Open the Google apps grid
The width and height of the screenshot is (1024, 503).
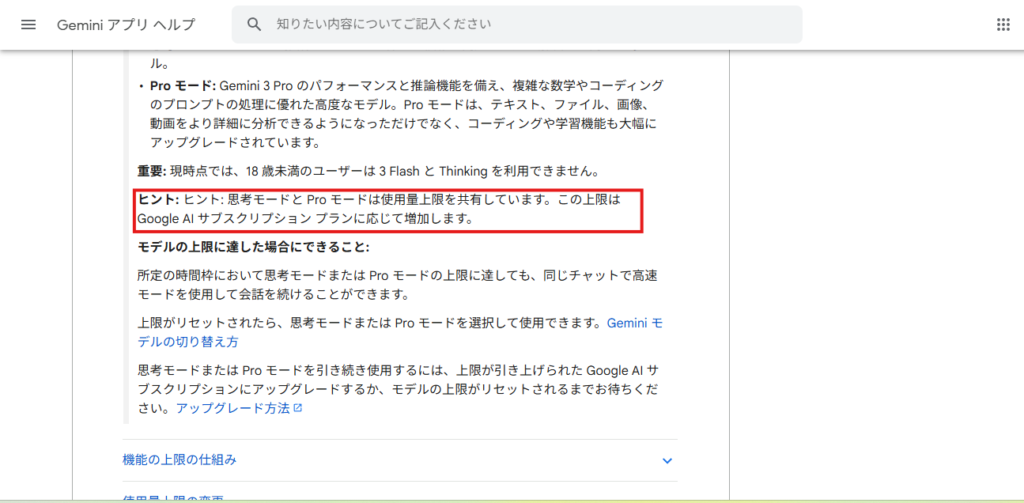click(x=1003, y=24)
